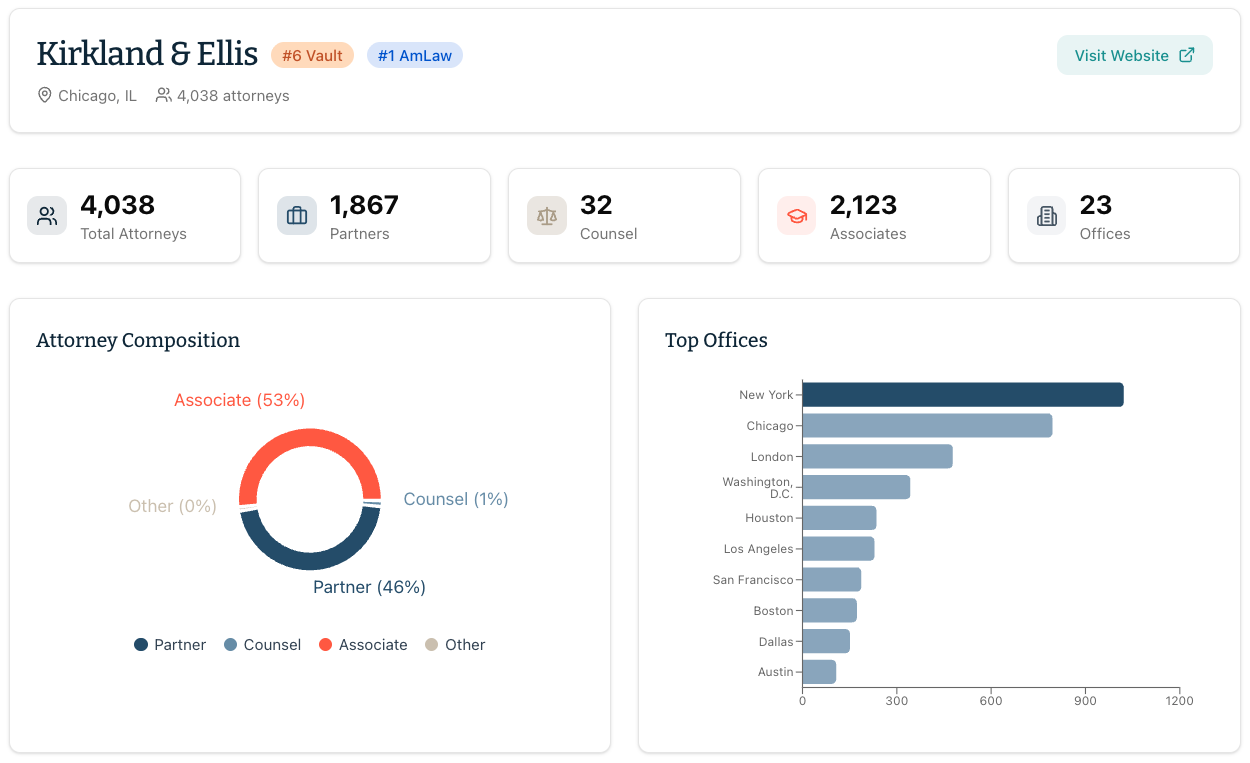Click the Offices building icon
The image size is (1250, 763).
pos(1047,216)
